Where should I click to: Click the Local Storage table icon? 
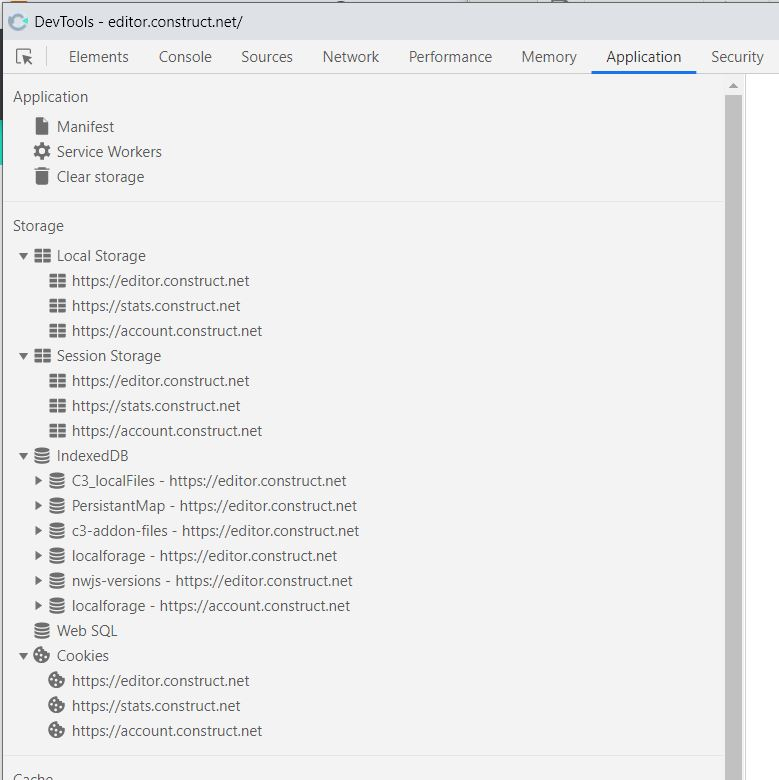click(x=42, y=256)
